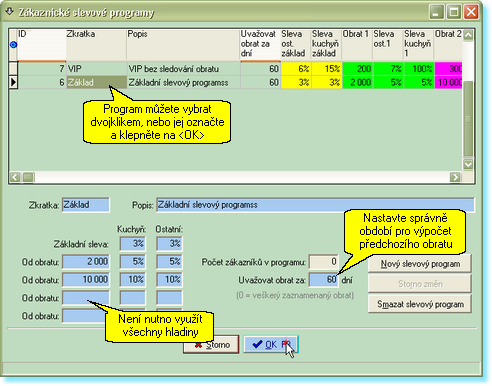The image size is (492, 386).
Task: Click the Popis description input field
Action: click(315, 205)
